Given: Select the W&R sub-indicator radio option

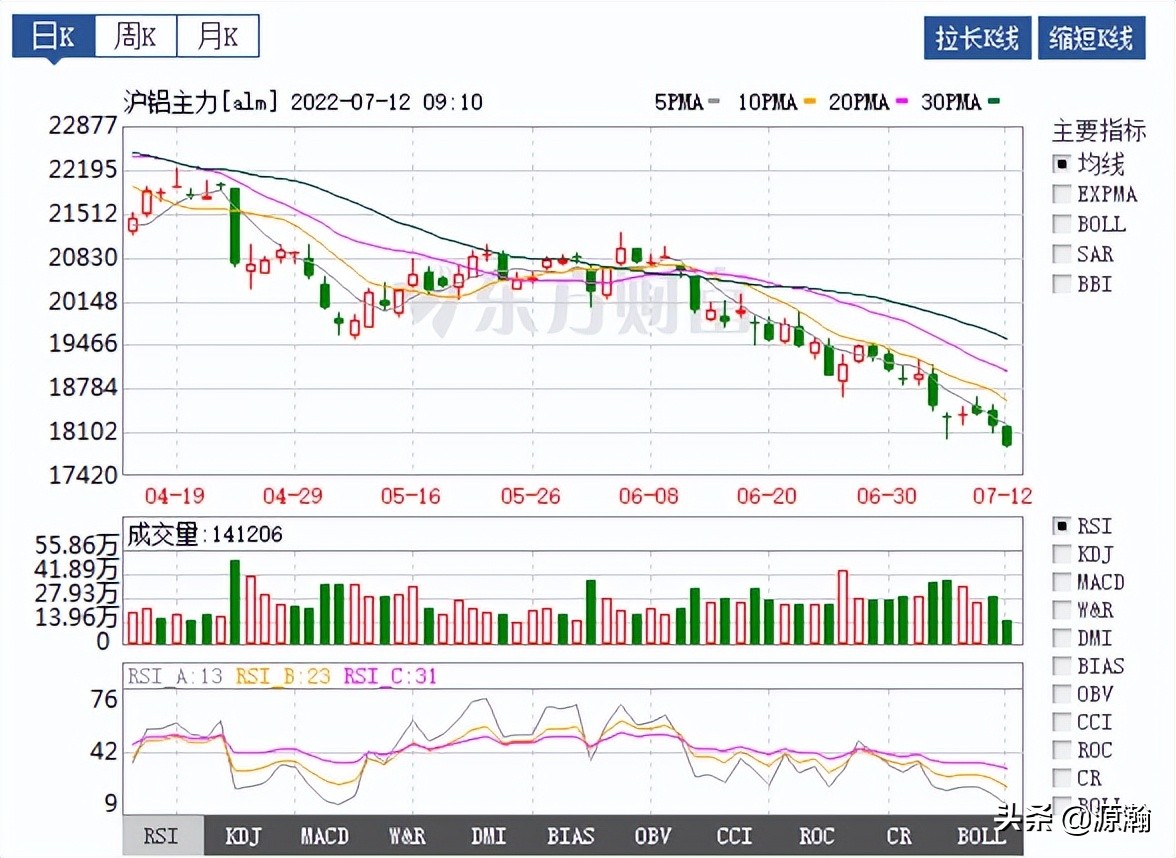Looking at the screenshot, I should point(1061,610).
